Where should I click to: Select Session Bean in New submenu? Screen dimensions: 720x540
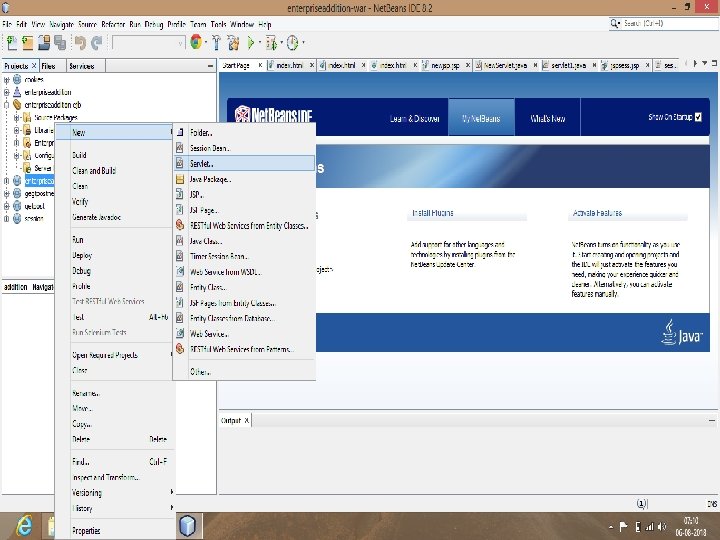pos(244,148)
